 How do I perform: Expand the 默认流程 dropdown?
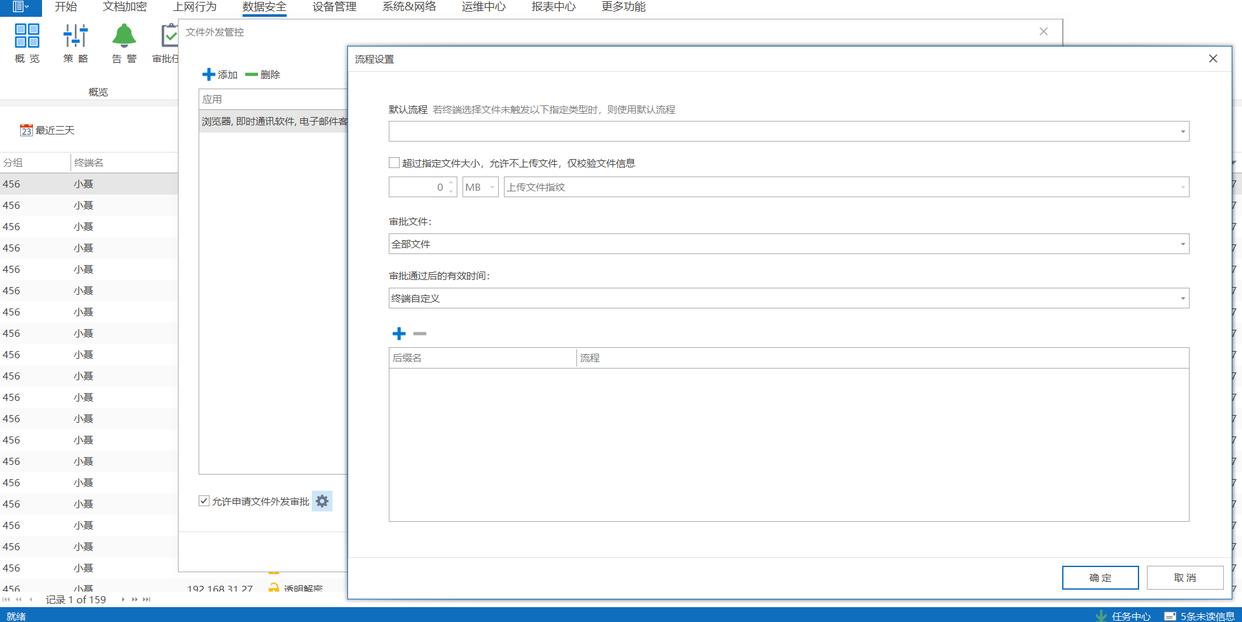click(1183, 131)
